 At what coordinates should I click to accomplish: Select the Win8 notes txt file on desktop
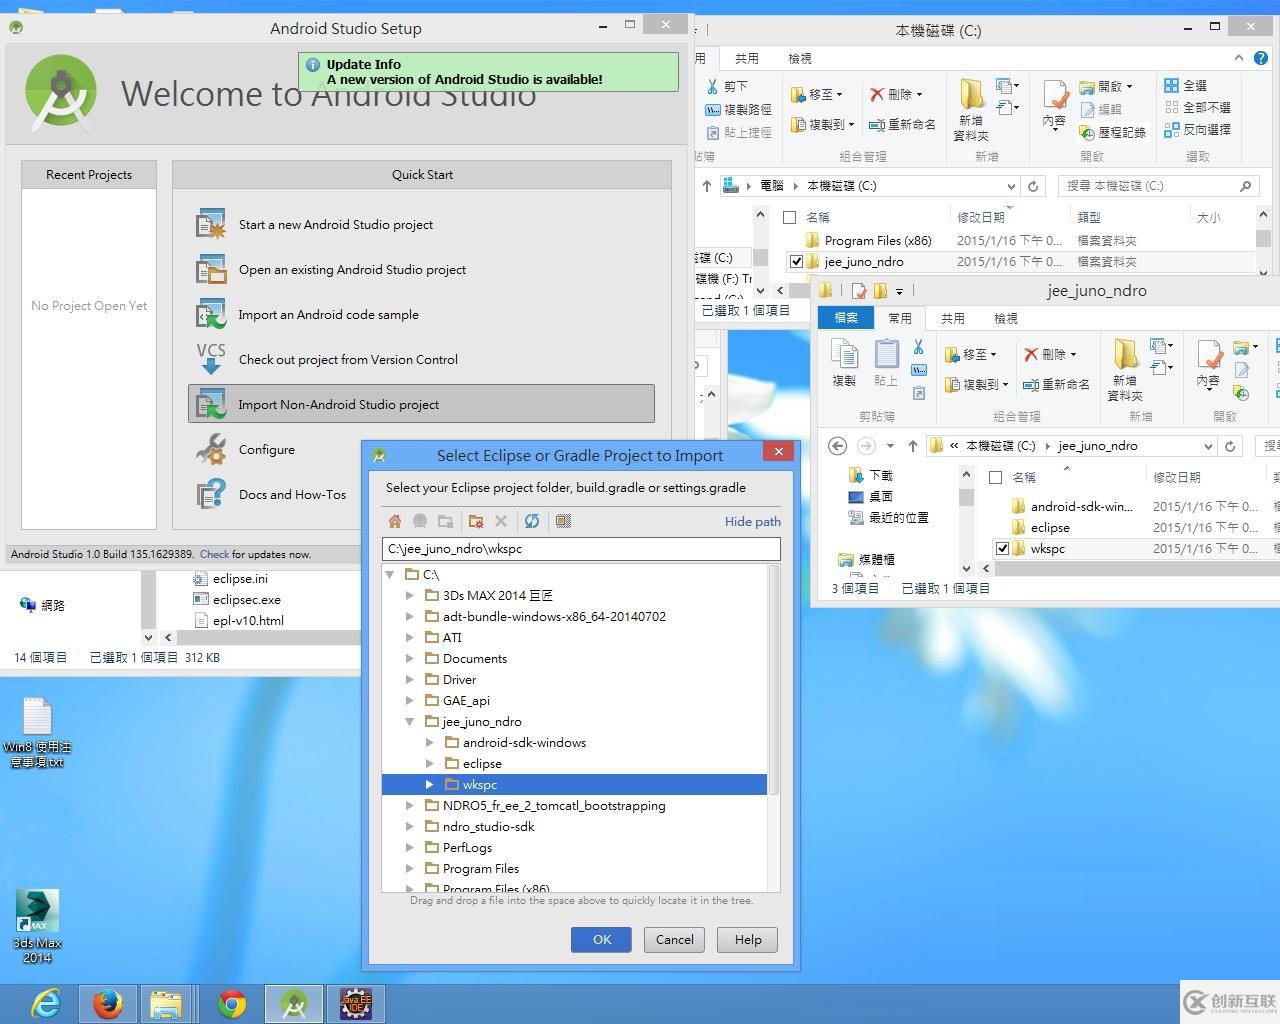pos(37,732)
